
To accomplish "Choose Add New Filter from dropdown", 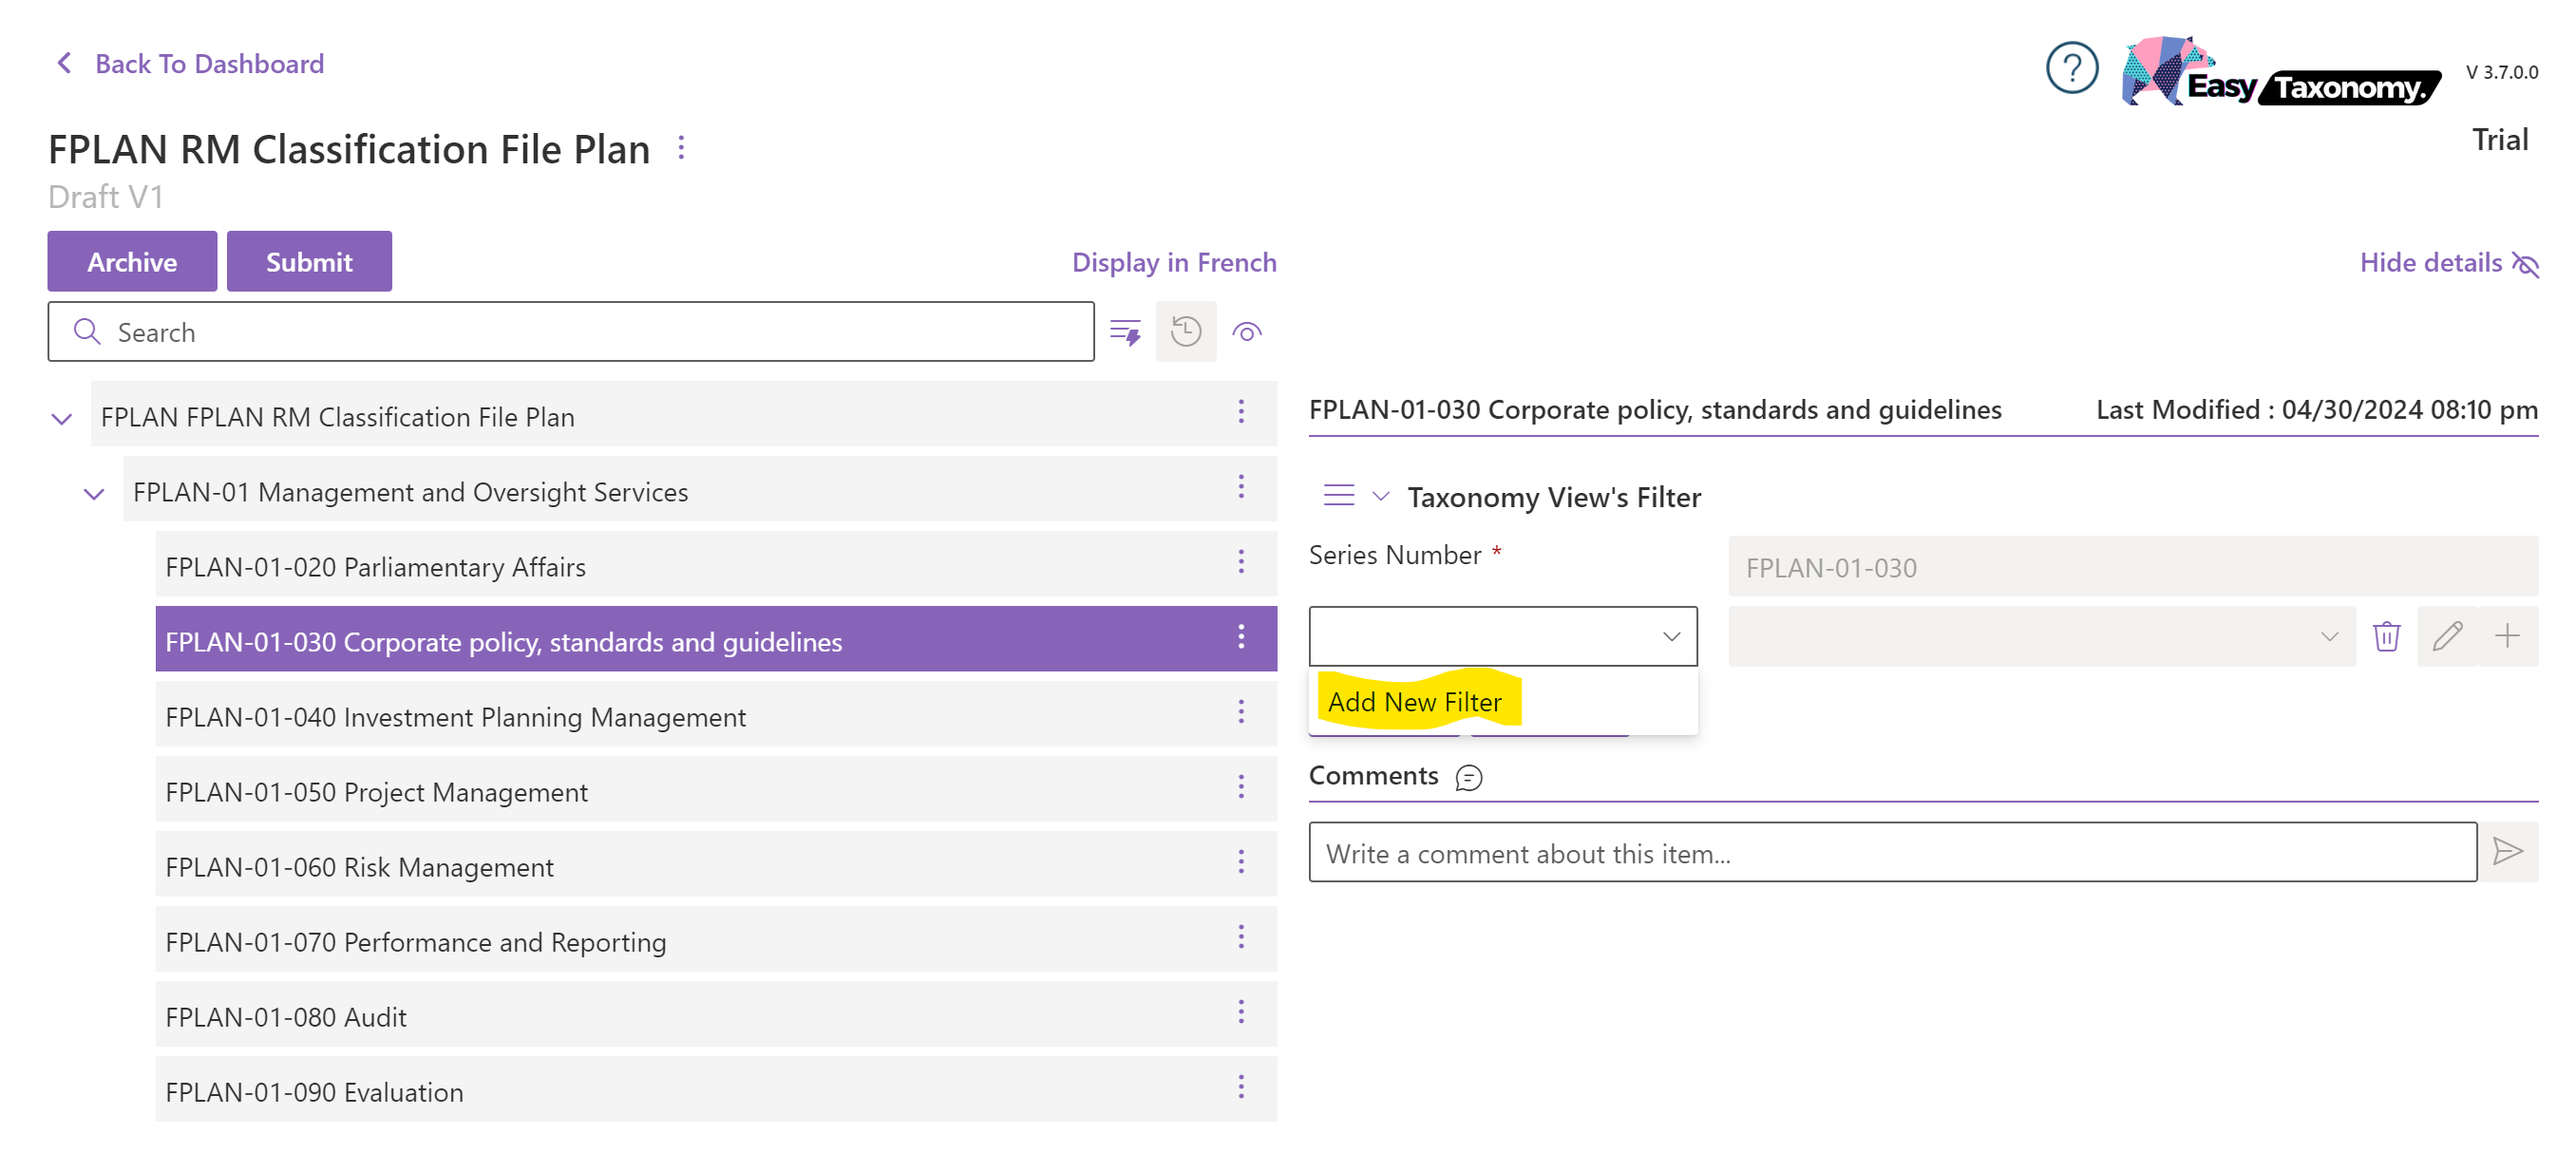I will [x=1414, y=702].
